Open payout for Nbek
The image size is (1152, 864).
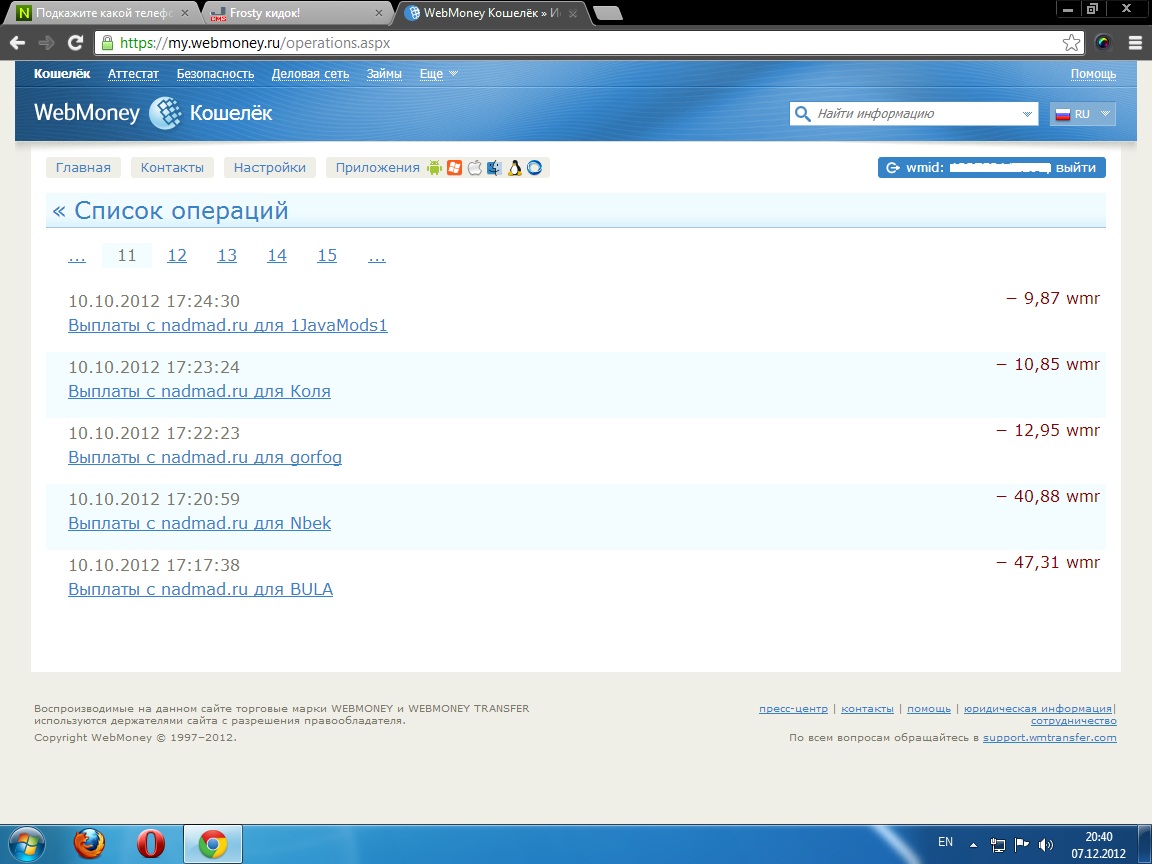pyautogui.click(x=200, y=523)
